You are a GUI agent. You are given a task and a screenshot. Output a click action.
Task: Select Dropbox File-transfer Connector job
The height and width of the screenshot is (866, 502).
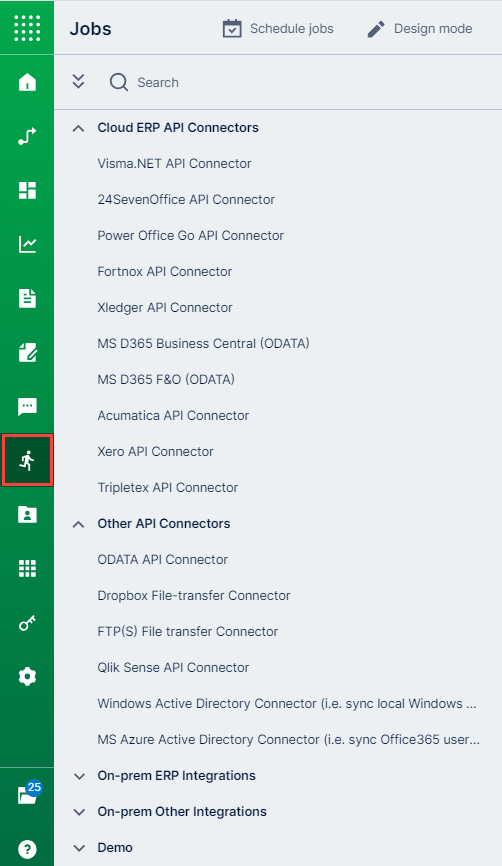click(194, 595)
